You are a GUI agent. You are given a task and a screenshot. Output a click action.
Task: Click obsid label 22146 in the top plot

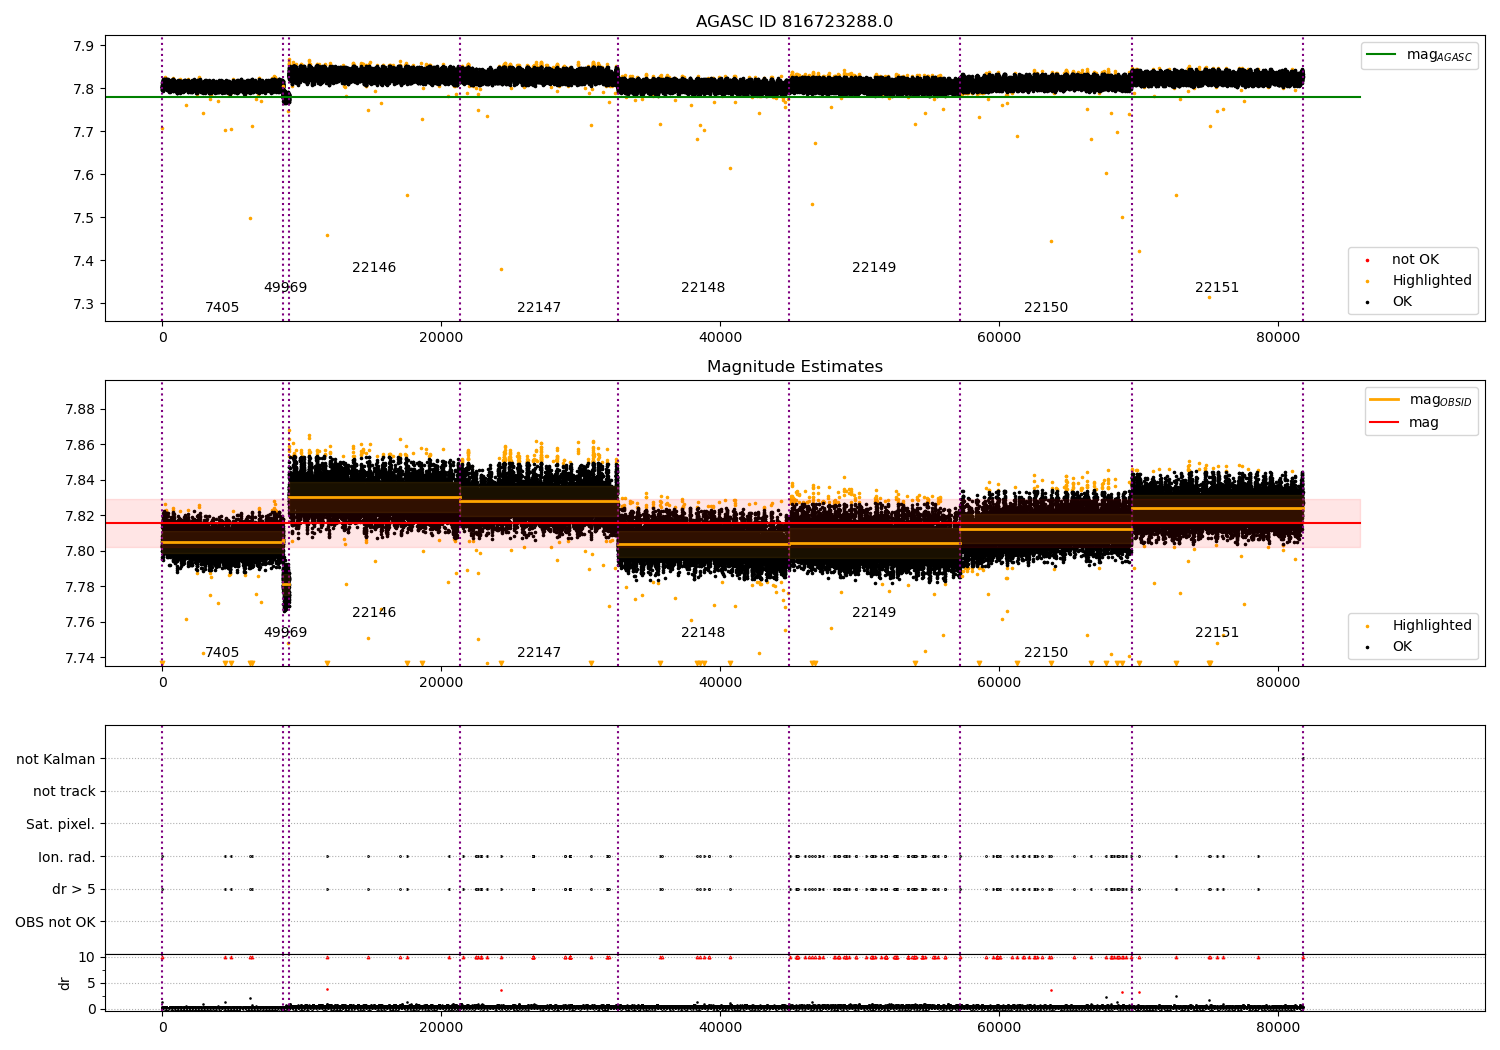pos(374,268)
